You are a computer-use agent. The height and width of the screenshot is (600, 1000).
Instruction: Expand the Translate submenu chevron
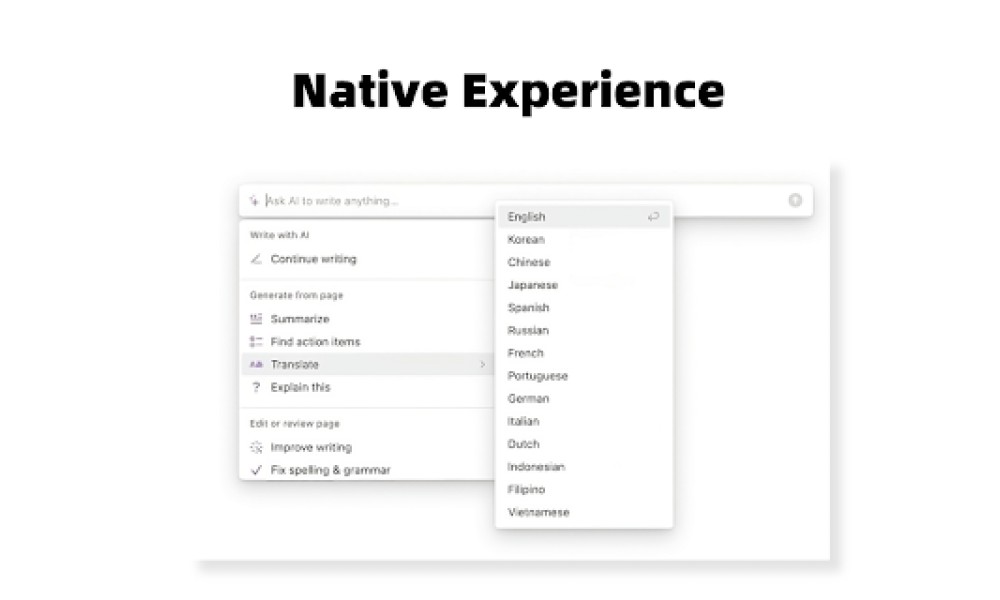[483, 365]
